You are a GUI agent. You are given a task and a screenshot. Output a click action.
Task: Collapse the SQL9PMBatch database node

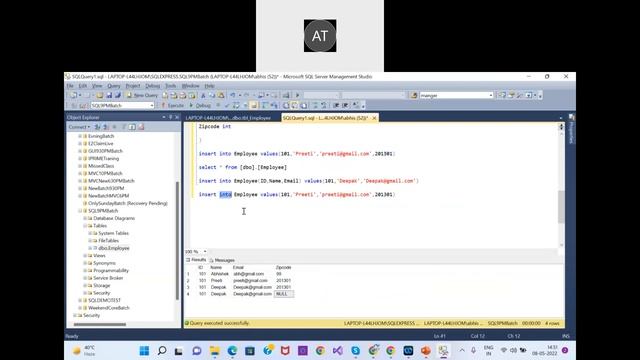tap(80, 211)
